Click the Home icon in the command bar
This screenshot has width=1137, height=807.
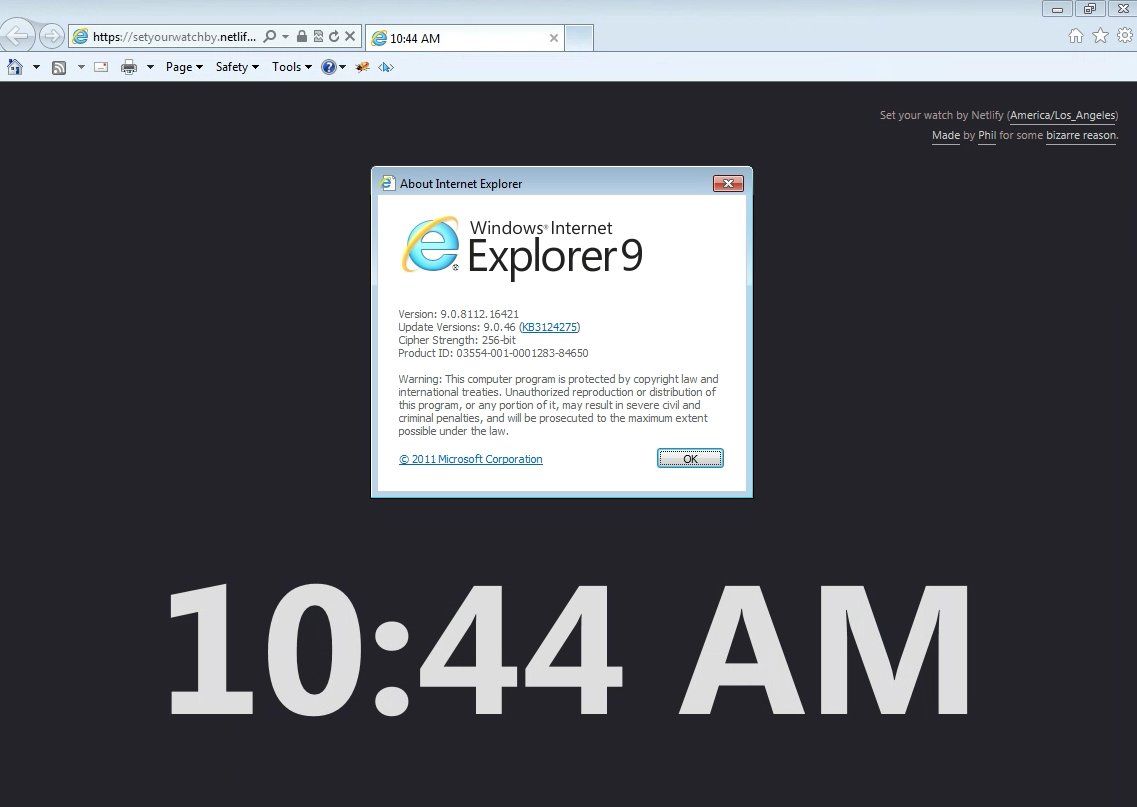15,67
